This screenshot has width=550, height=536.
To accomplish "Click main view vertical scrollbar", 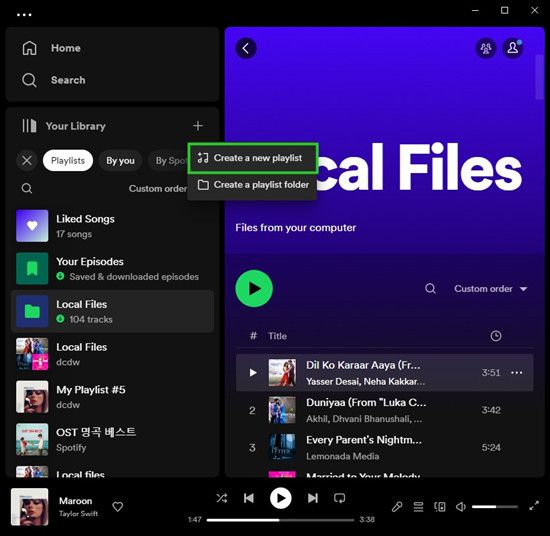I will [x=540, y=77].
